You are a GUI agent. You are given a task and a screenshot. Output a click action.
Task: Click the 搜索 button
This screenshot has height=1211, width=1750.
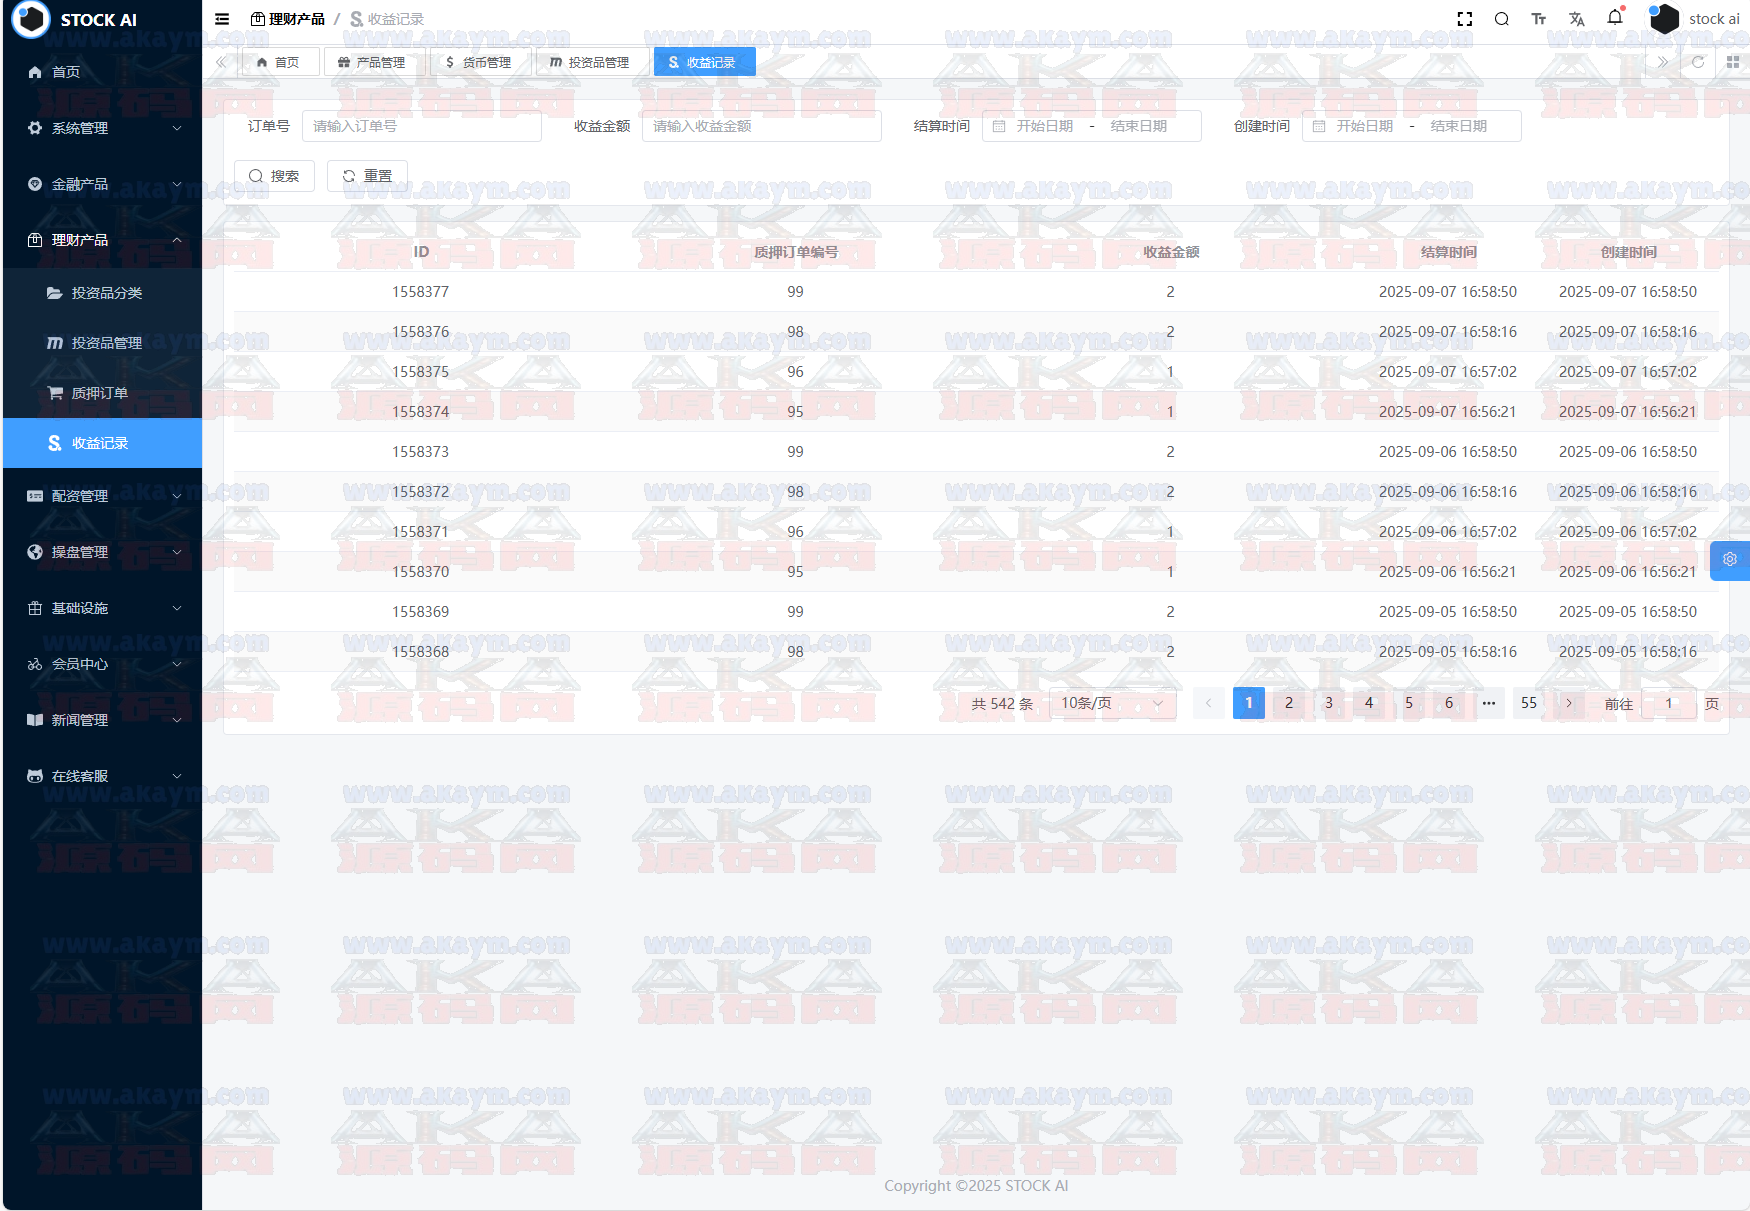pos(274,176)
